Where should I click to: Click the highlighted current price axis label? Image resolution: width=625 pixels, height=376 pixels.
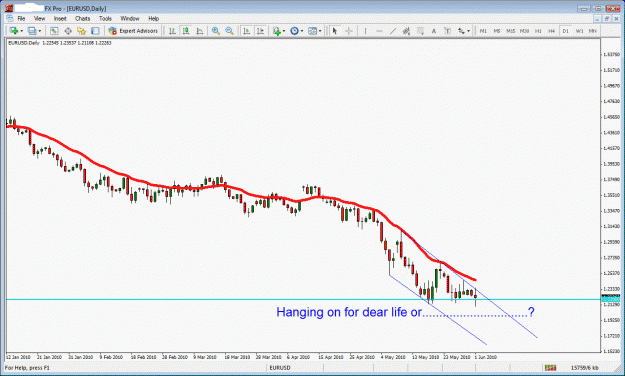611,299
